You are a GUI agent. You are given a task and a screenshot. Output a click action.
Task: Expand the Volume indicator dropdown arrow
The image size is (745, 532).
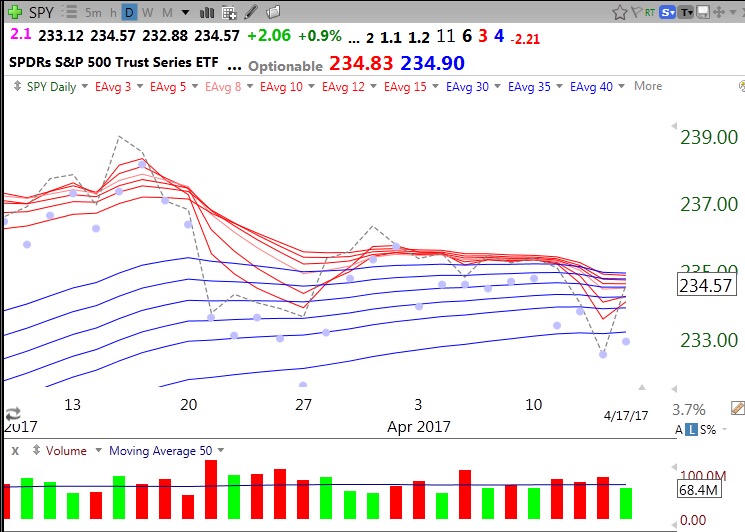tap(98, 450)
